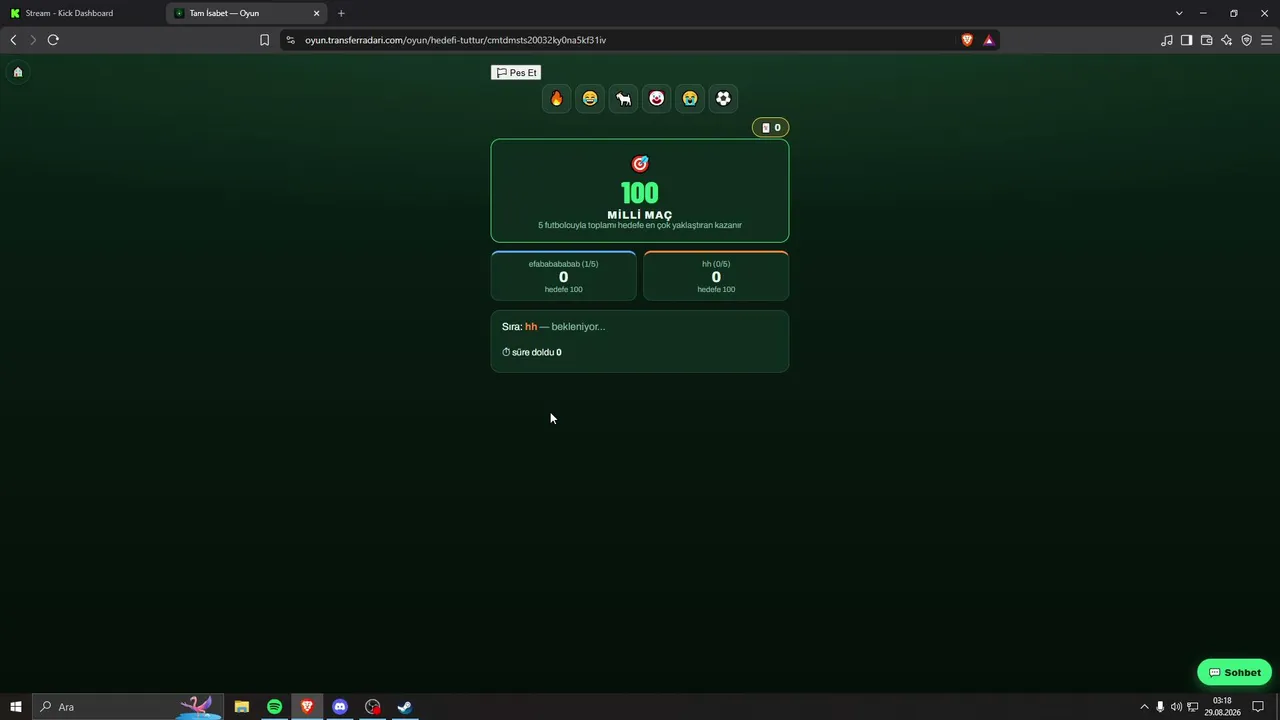
Task: Open Leo AI sparkle icon
Action: pos(1227,40)
